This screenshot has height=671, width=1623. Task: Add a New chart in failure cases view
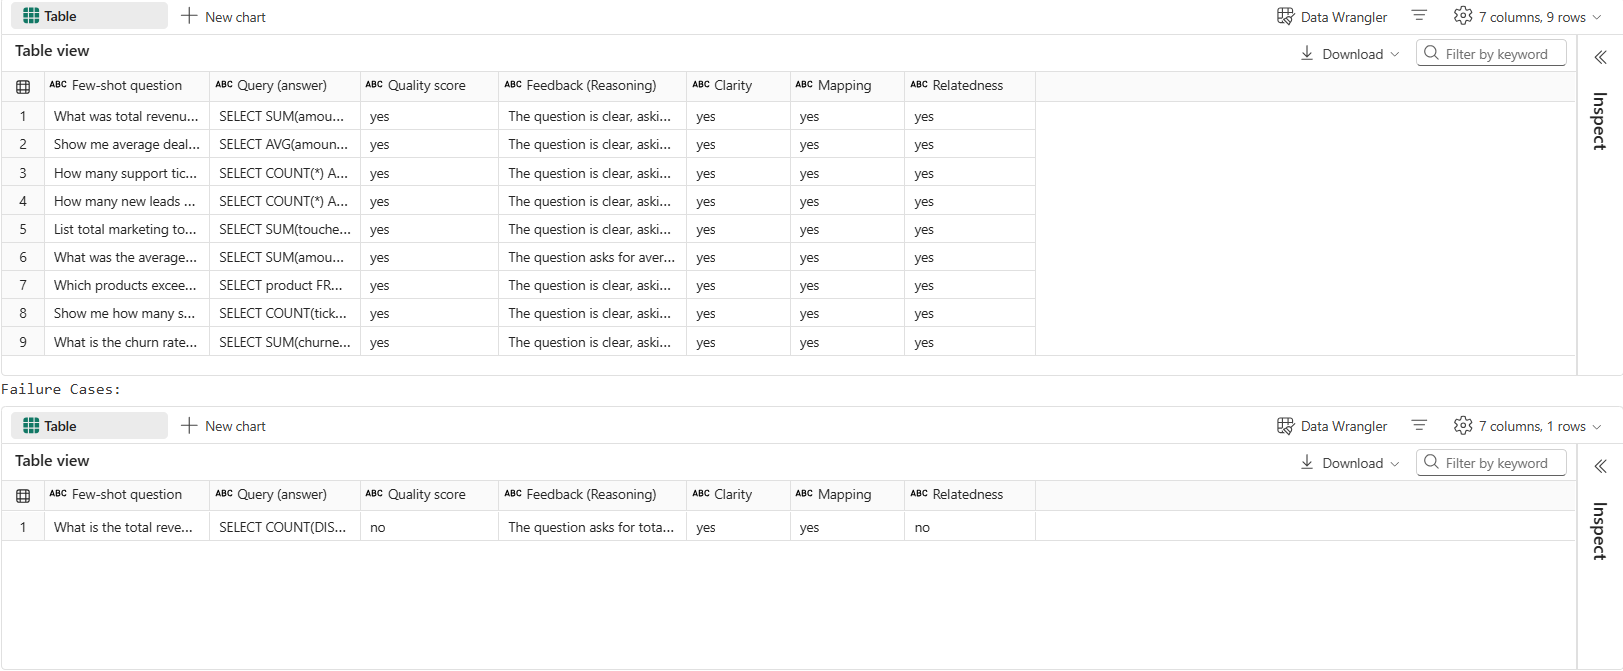[x=223, y=426]
